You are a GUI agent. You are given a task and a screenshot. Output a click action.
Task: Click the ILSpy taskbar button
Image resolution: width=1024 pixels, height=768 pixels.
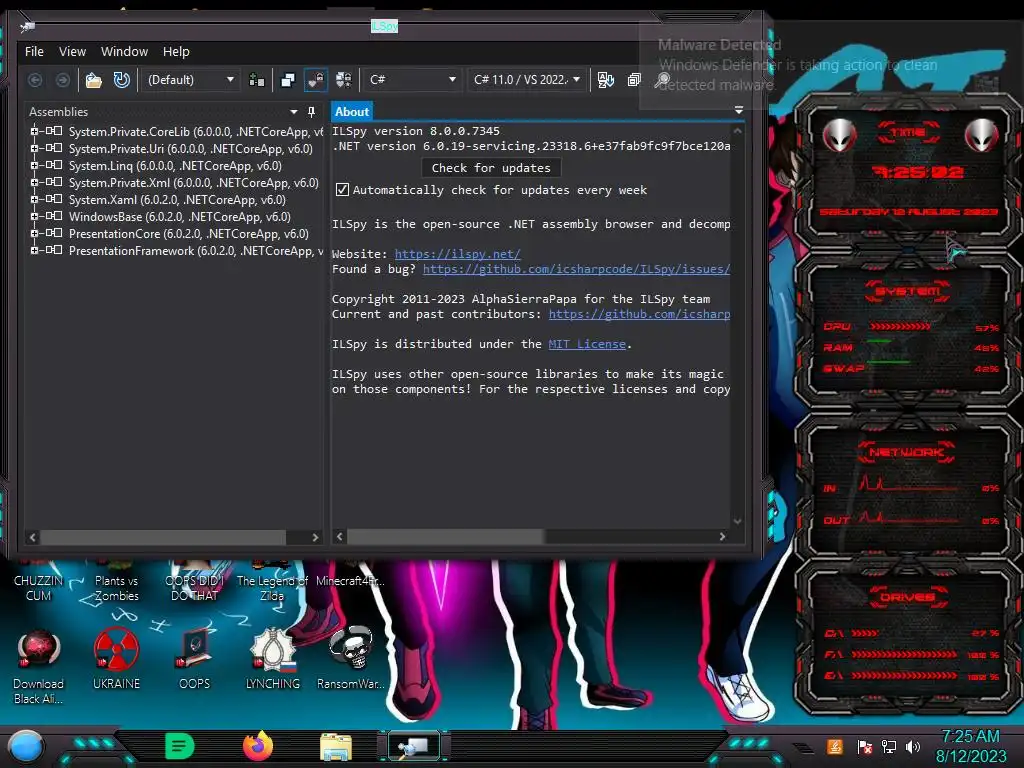413,746
